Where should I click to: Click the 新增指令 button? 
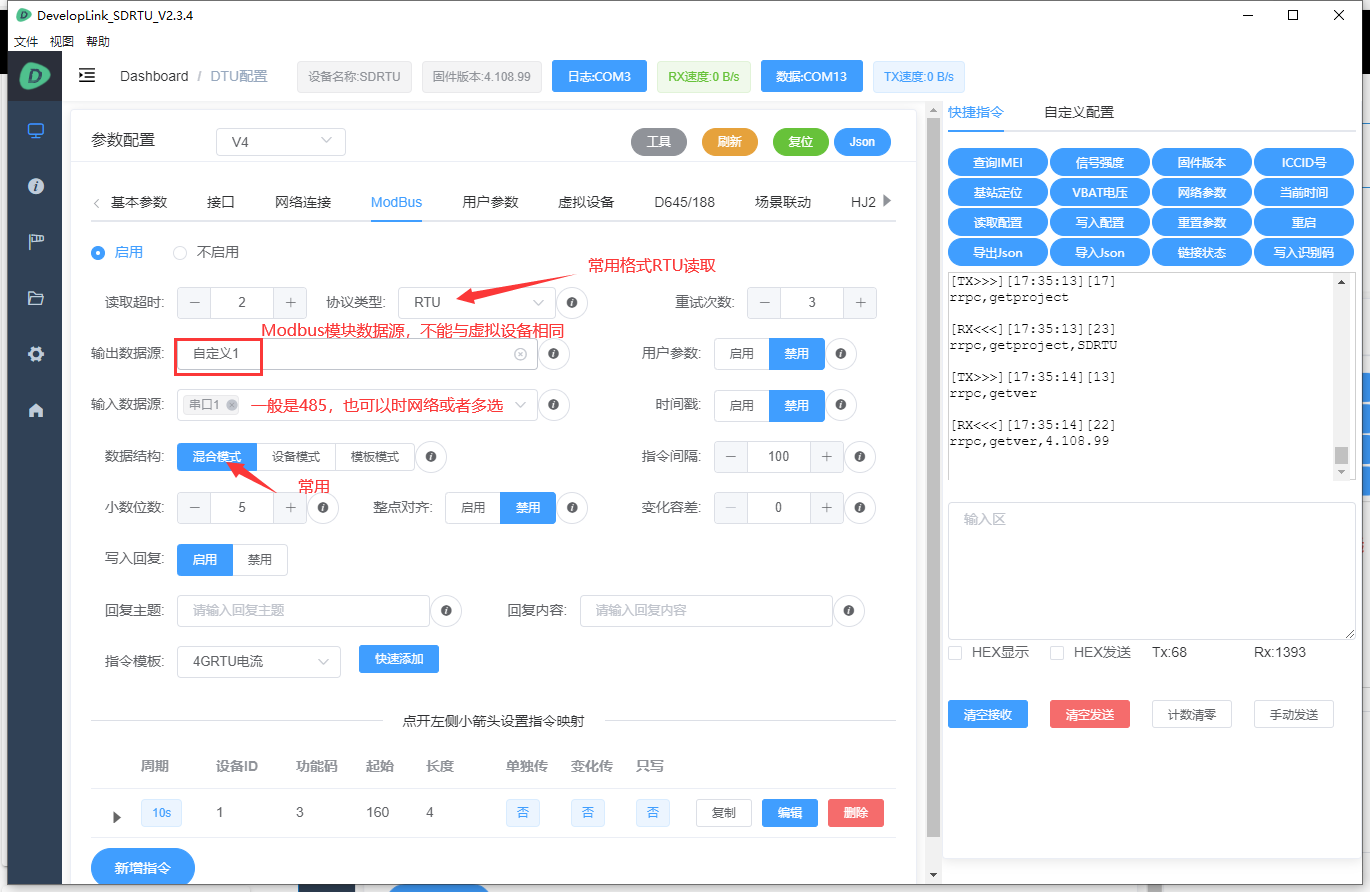point(143,868)
